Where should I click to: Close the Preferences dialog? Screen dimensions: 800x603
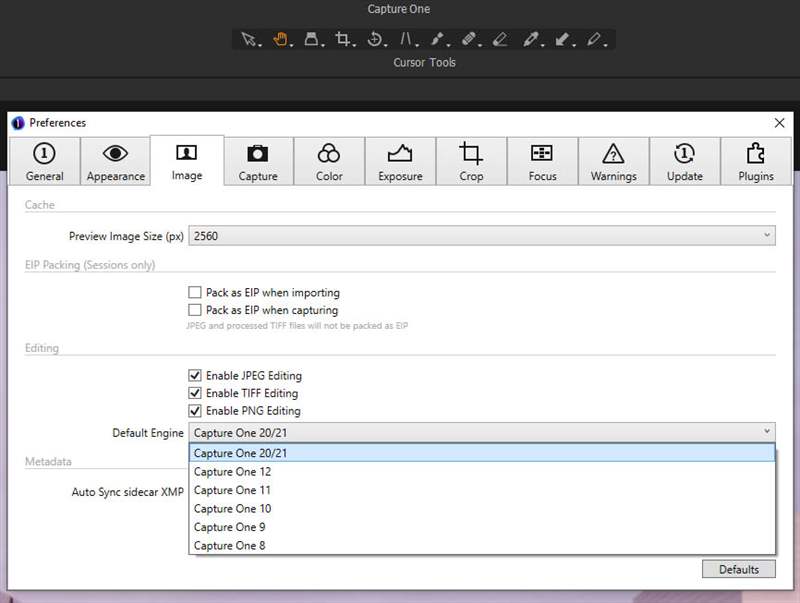click(779, 123)
